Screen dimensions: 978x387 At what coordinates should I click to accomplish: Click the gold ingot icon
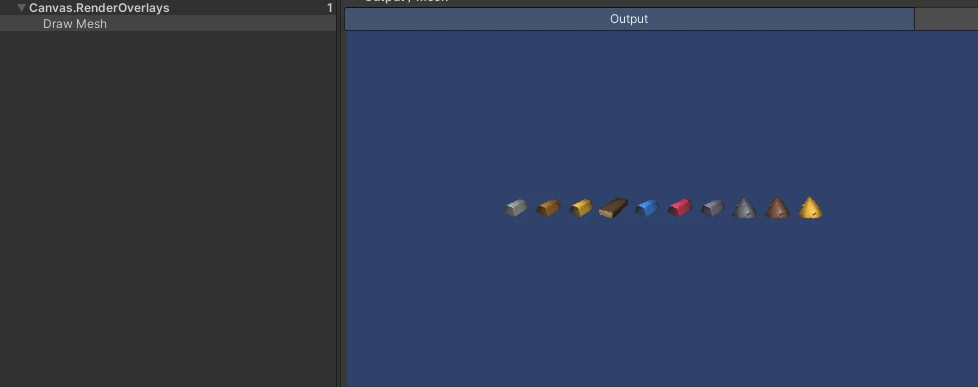coord(581,208)
